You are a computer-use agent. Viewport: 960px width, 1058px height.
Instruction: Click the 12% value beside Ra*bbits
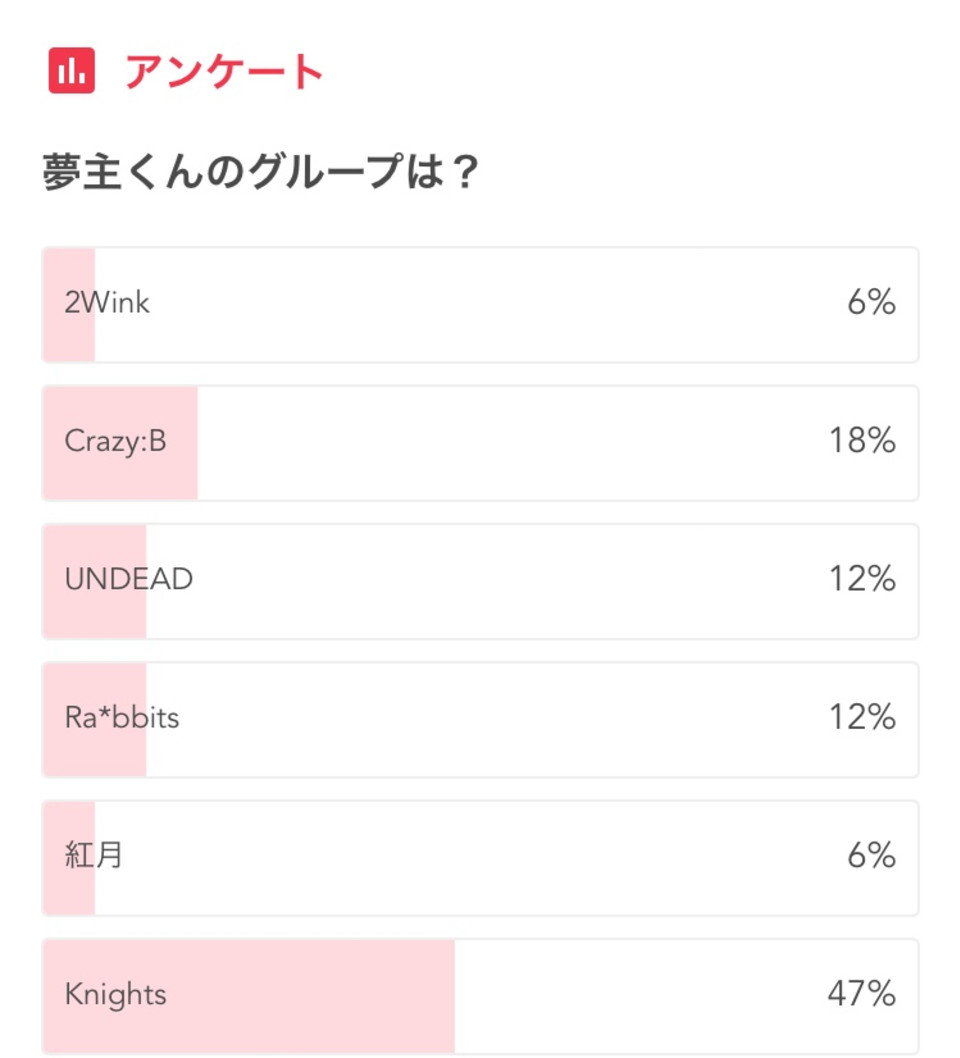[862, 717]
